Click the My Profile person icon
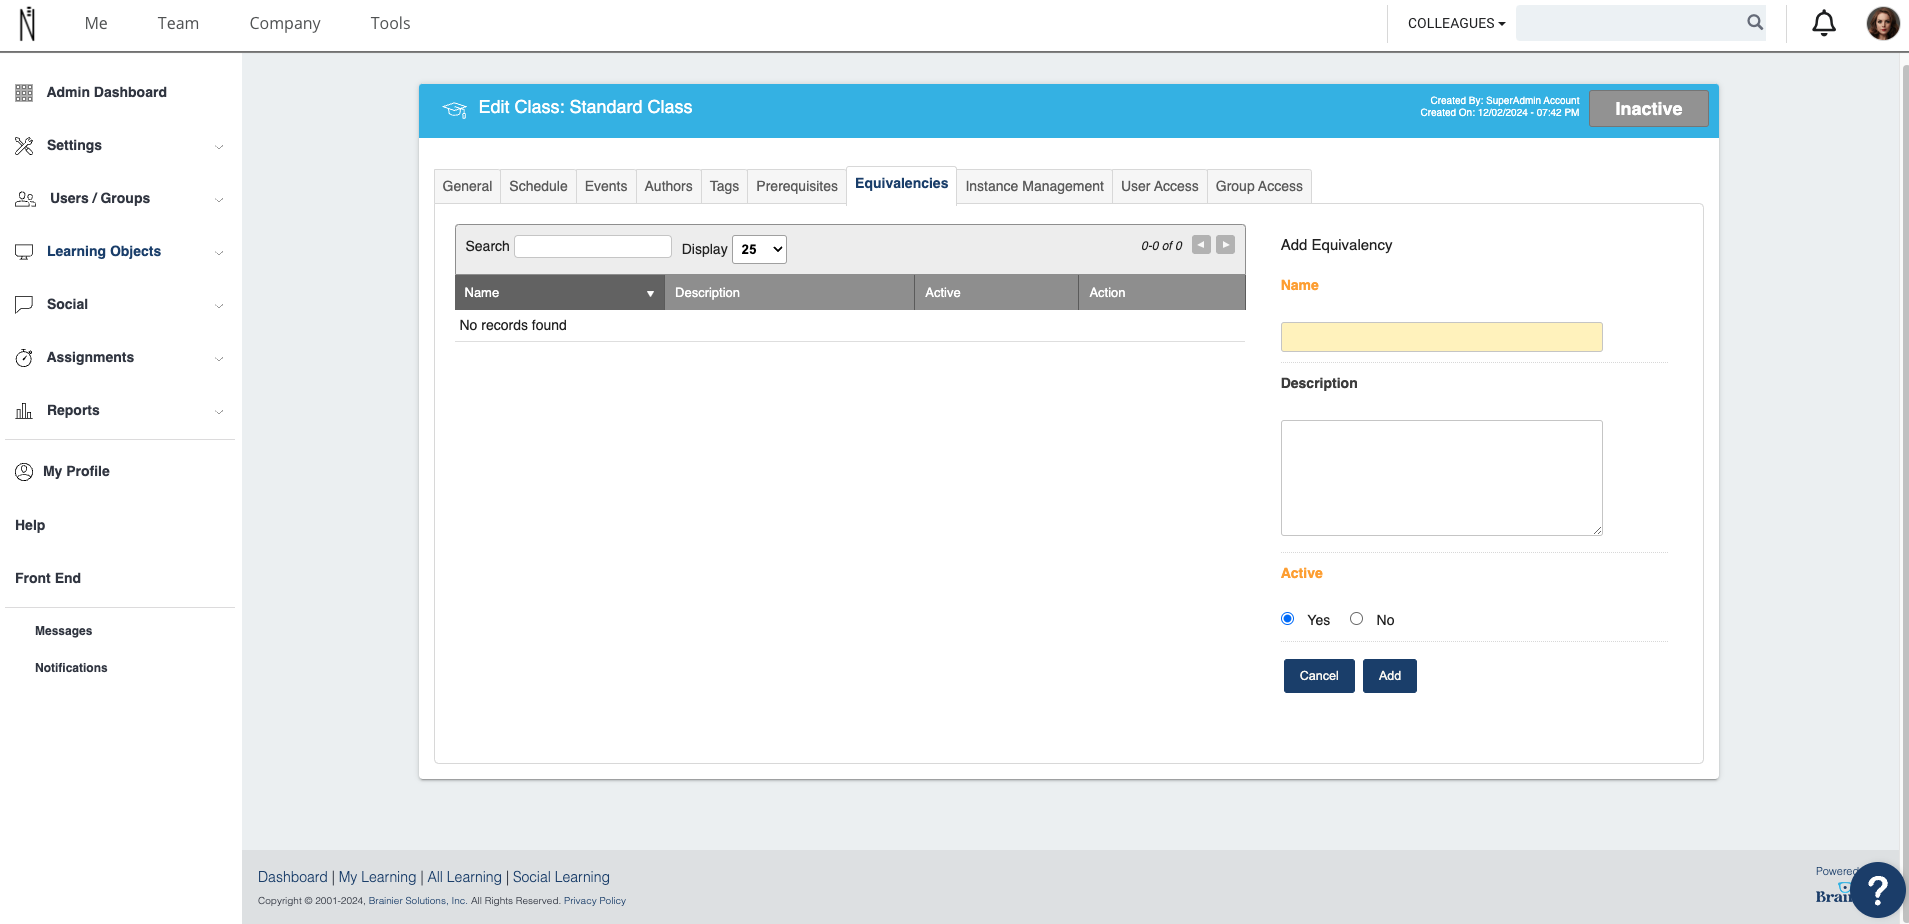This screenshot has width=1909, height=924. click(24, 472)
